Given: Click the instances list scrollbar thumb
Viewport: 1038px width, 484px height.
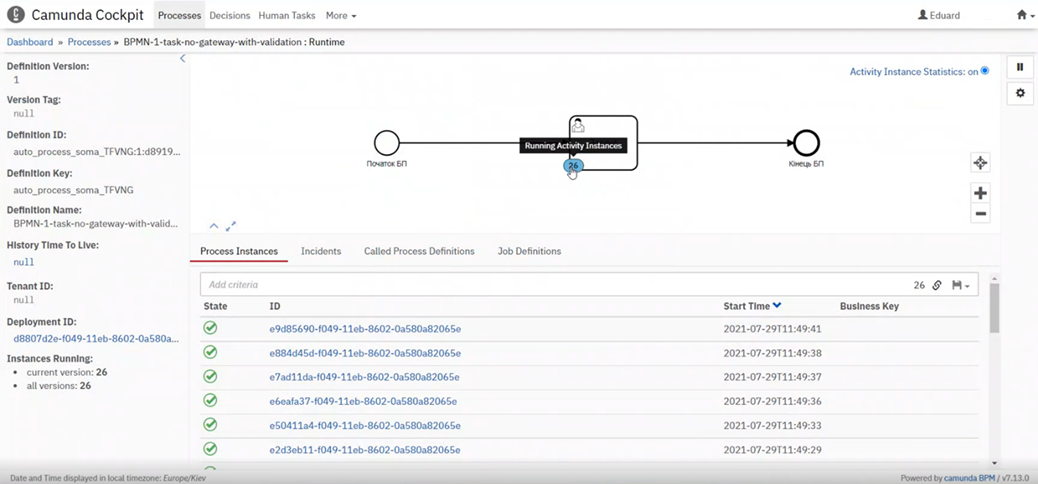Looking at the screenshot, I should click(994, 308).
